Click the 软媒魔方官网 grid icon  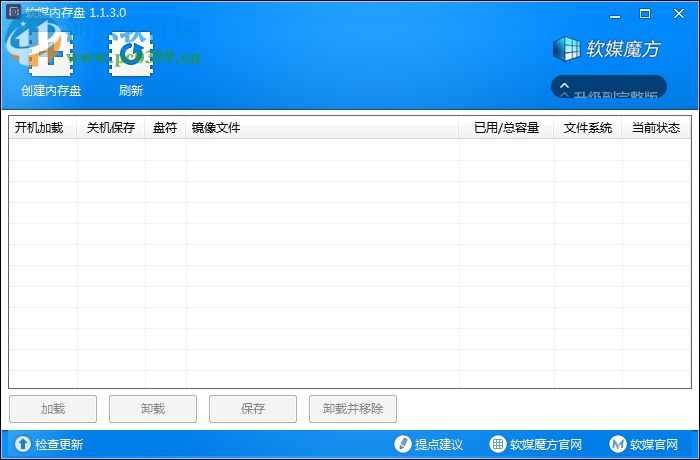tap(497, 444)
